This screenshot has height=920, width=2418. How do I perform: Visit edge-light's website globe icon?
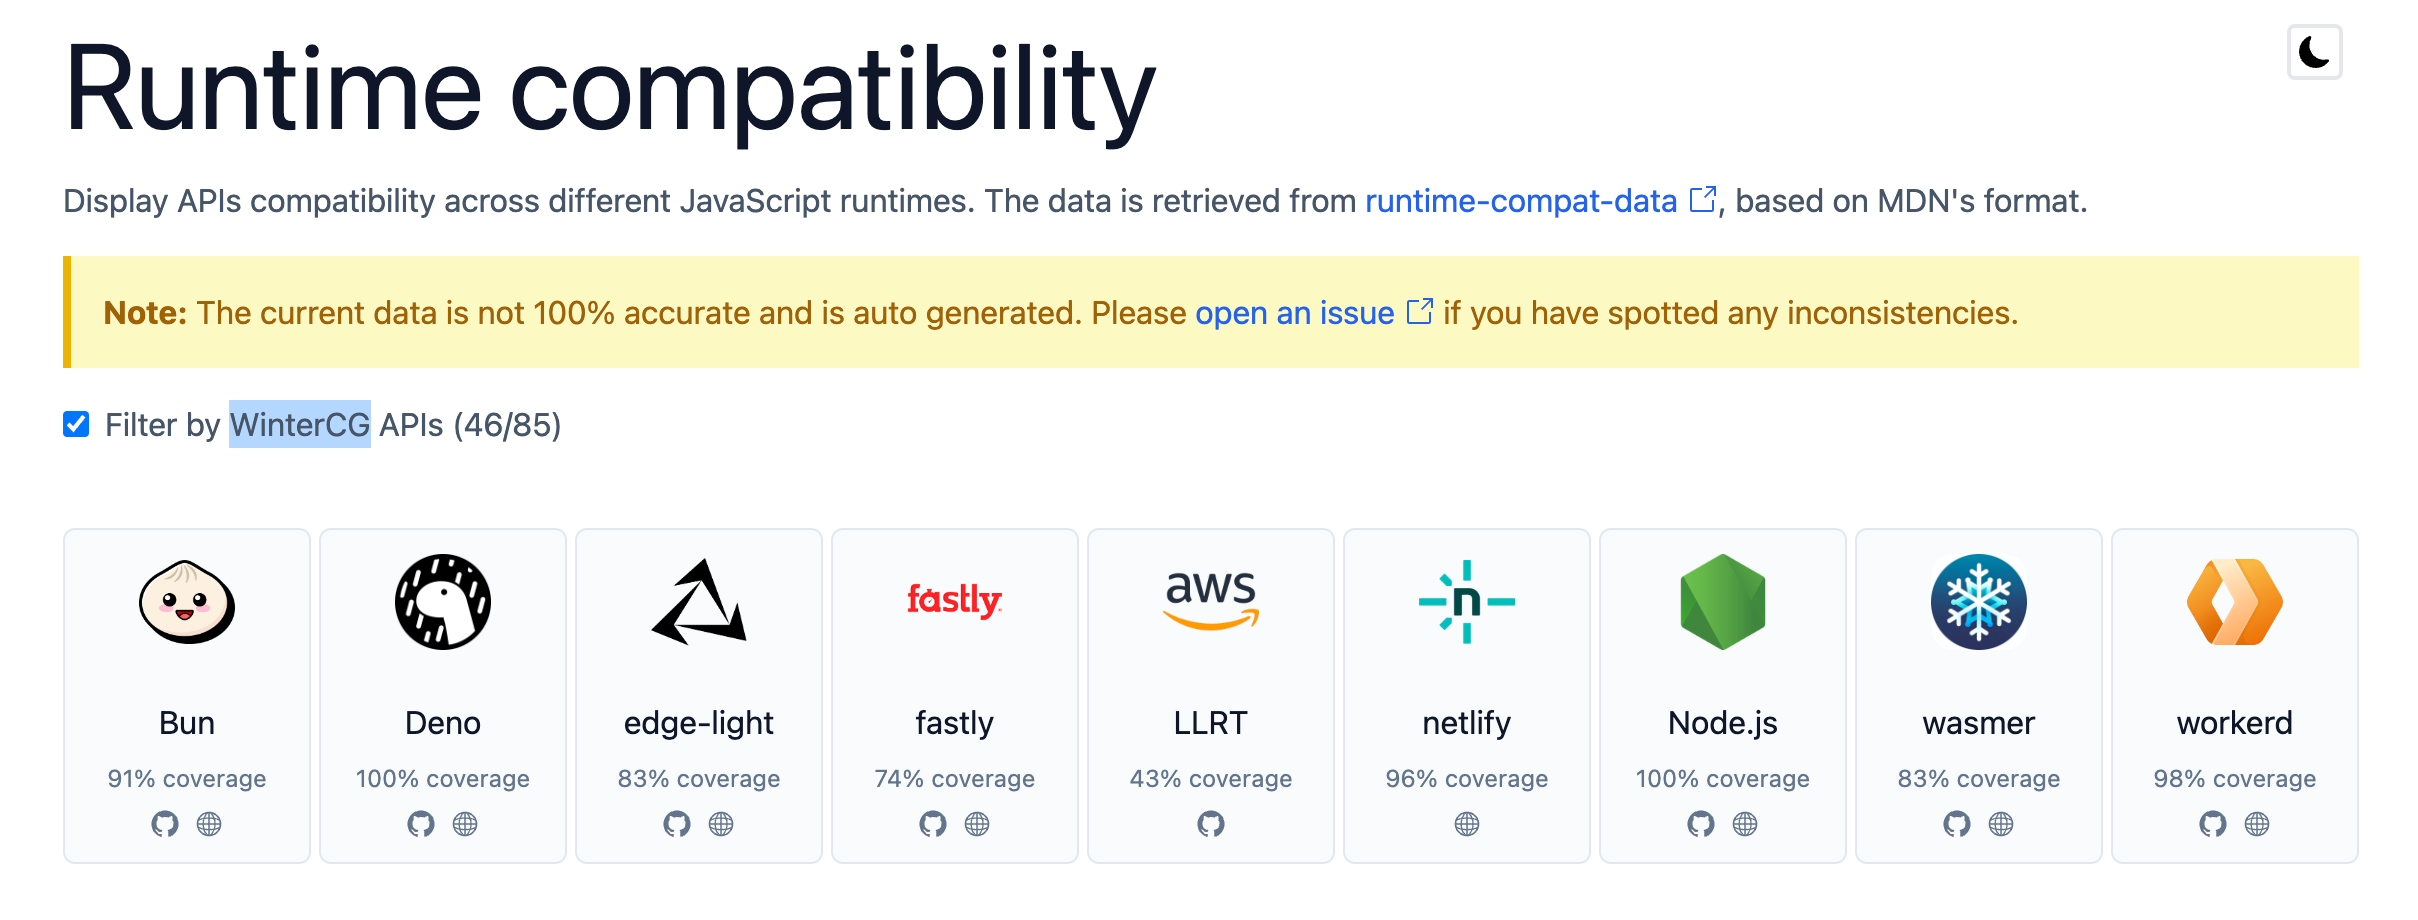[x=721, y=824]
